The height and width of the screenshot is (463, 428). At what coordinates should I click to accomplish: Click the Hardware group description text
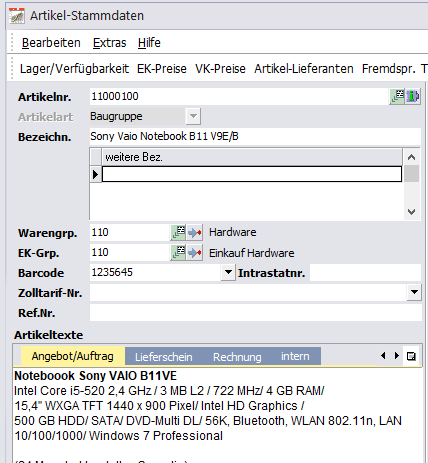[x=233, y=232]
